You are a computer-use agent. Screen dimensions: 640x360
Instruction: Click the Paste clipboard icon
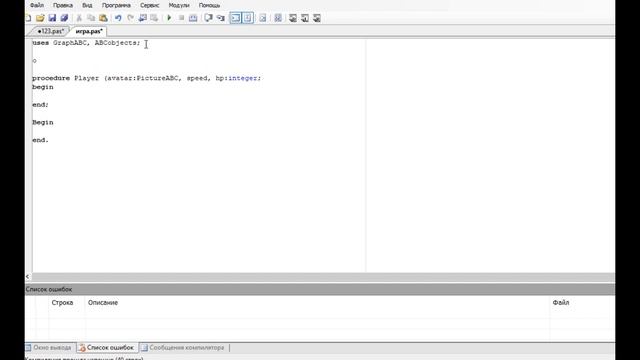click(x=103, y=18)
